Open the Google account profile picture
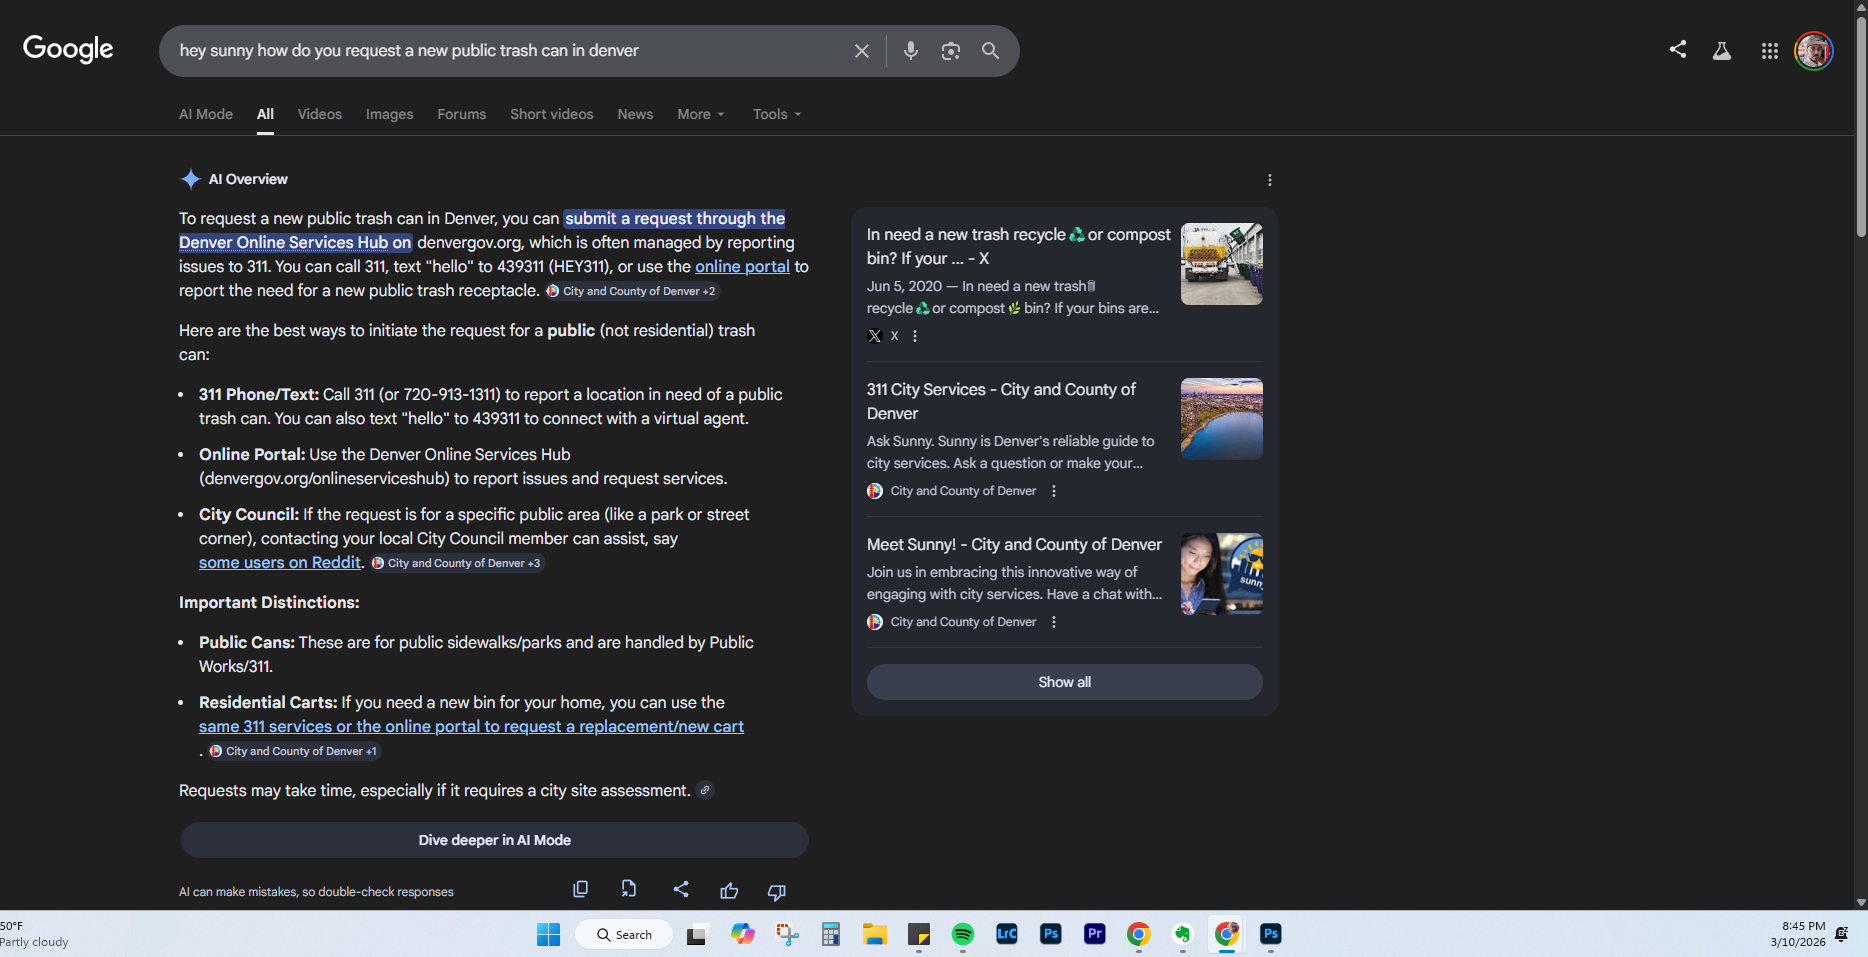 pyautogui.click(x=1813, y=51)
